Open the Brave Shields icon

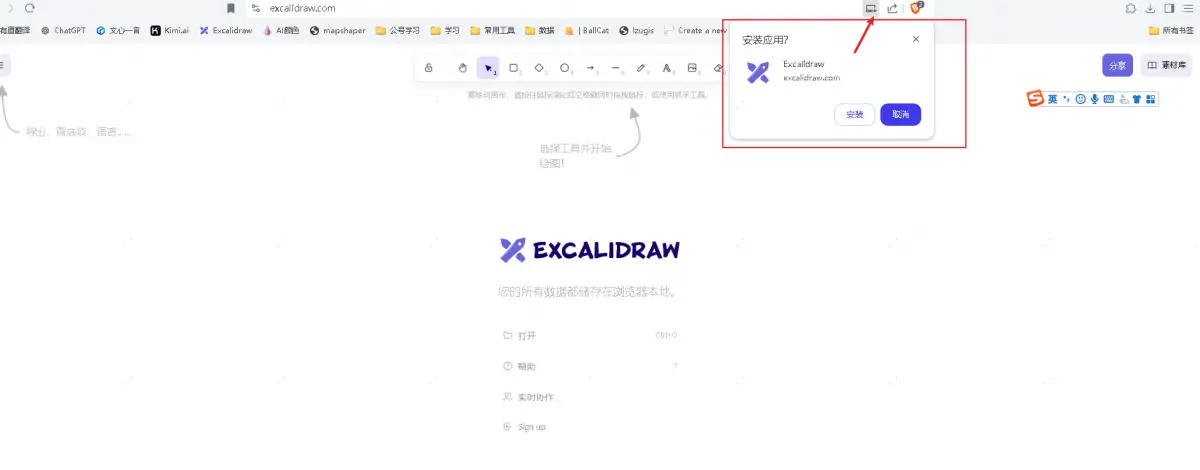pos(916,8)
